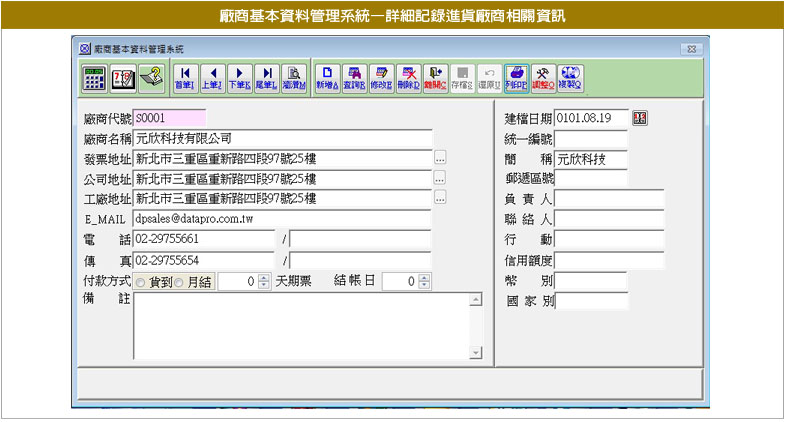Open the calculator tool icon
Screen dimensions: 786x422
(95, 78)
